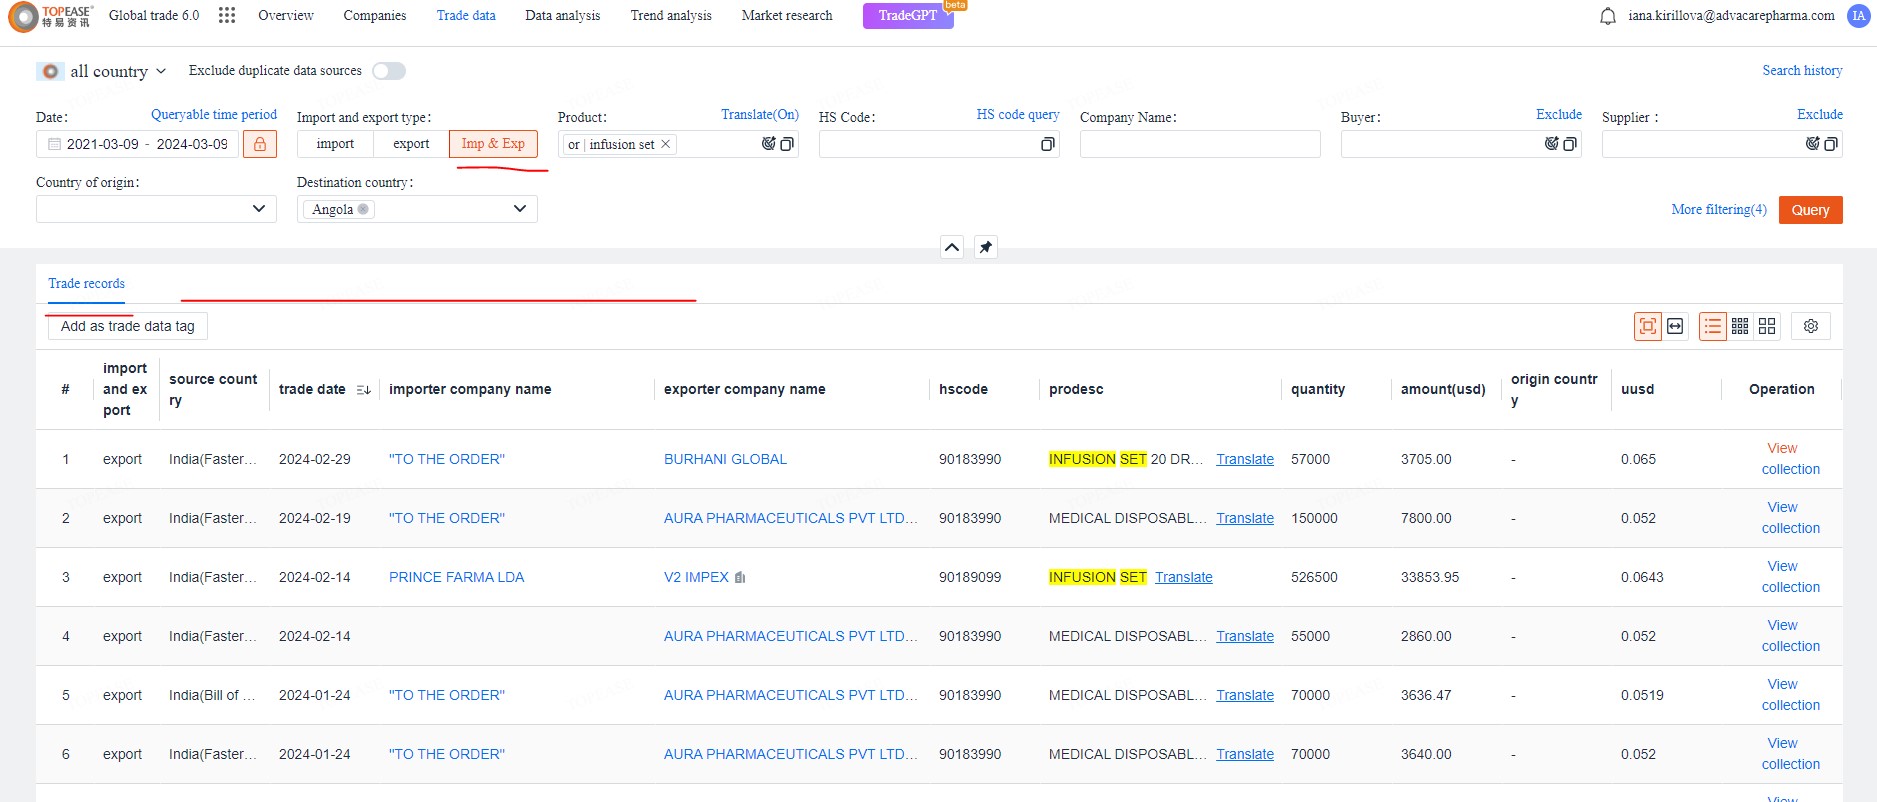The height and width of the screenshot is (802, 1877).
Task: Click the date lock icon button
Action: click(x=260, y=144)
